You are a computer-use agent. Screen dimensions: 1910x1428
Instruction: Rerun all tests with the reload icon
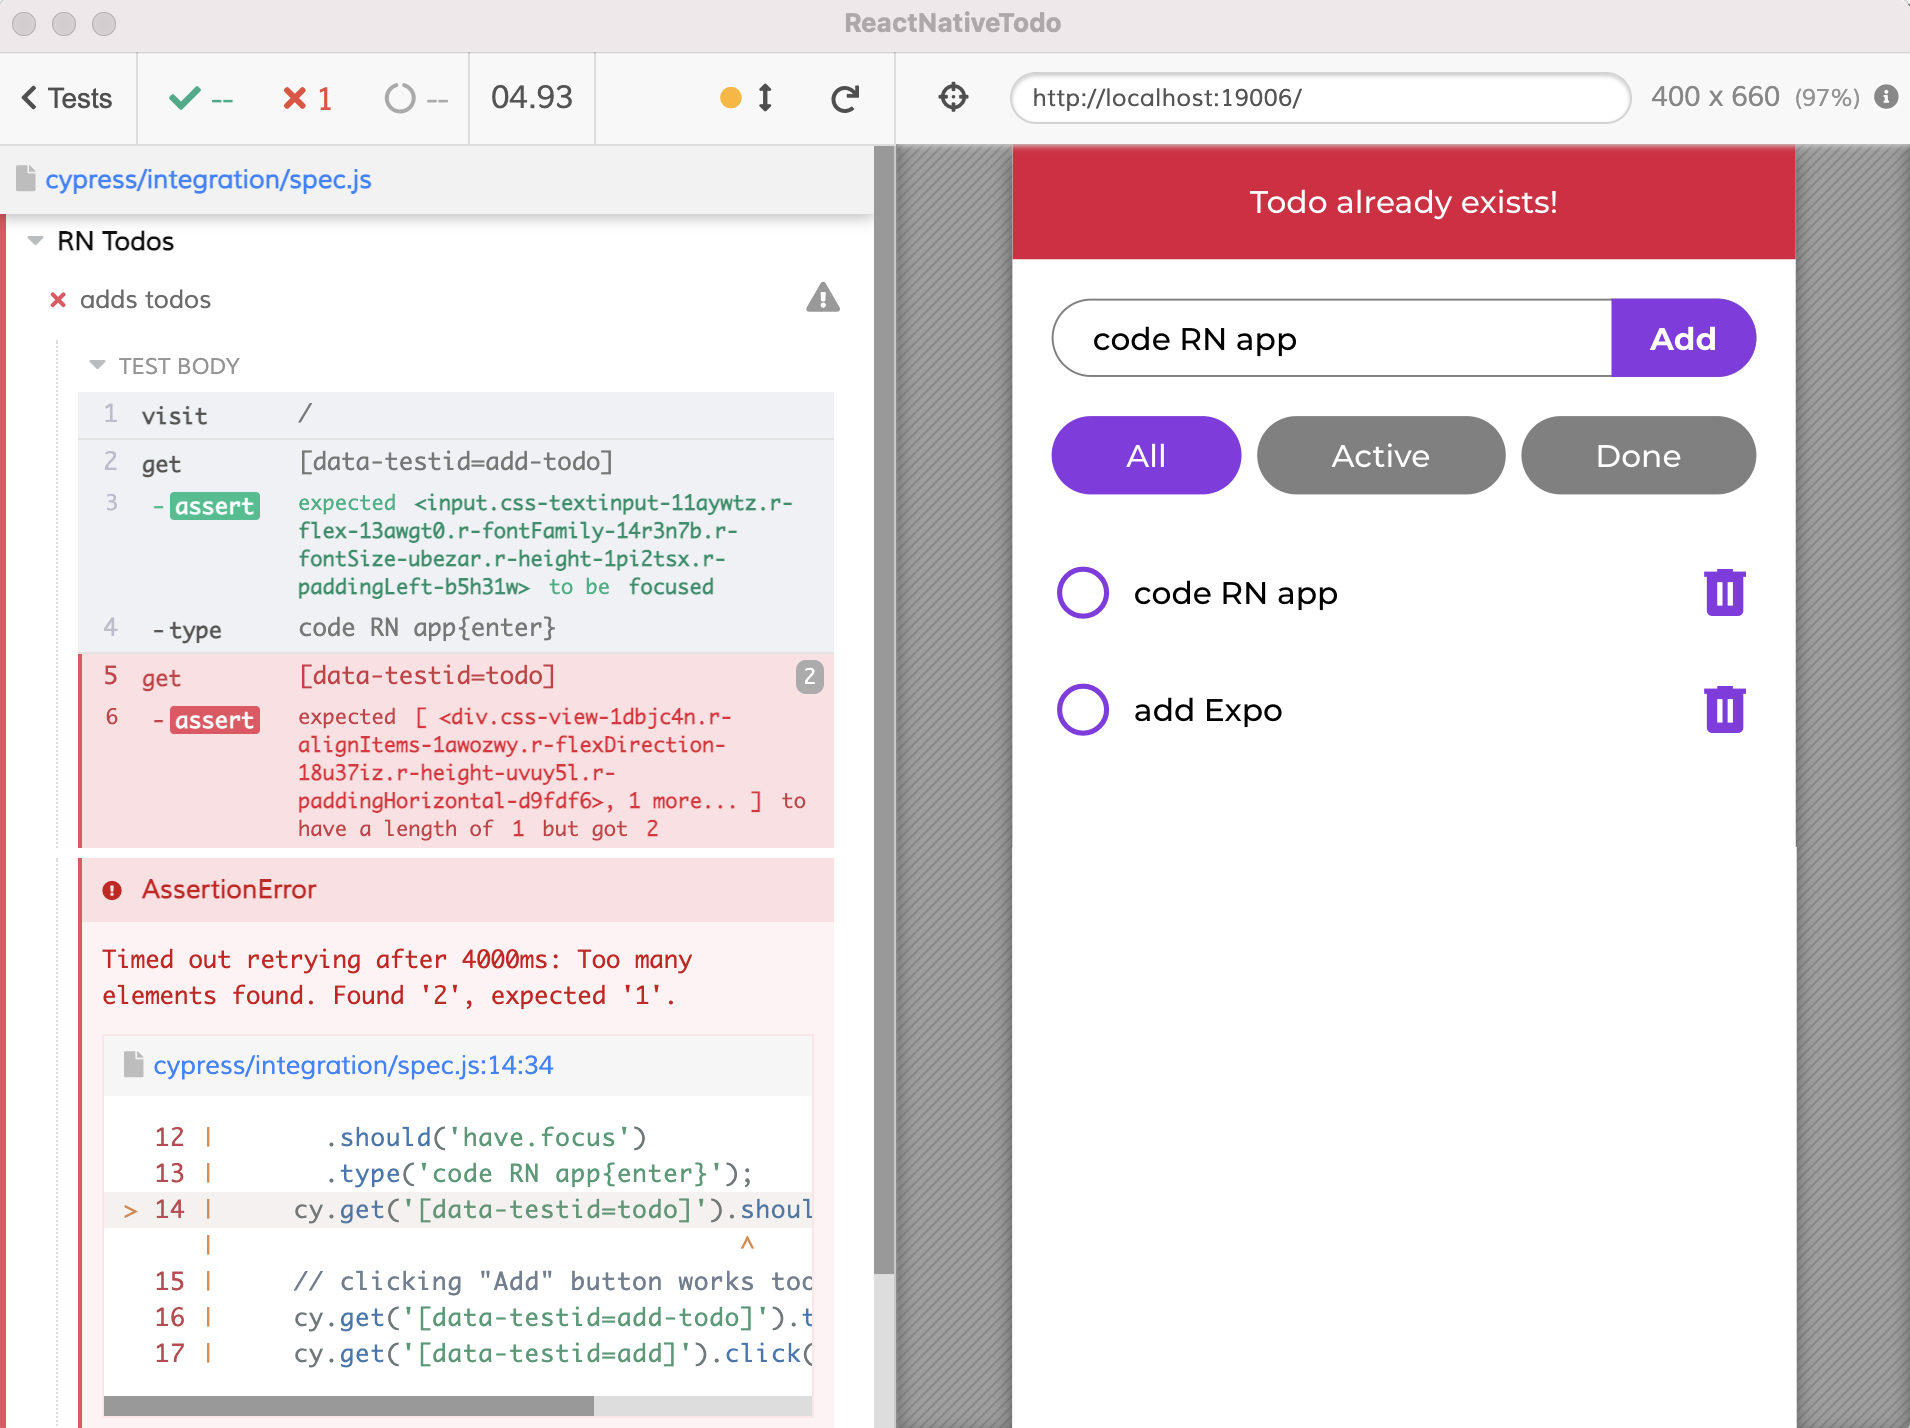click(x=845, y=98)
